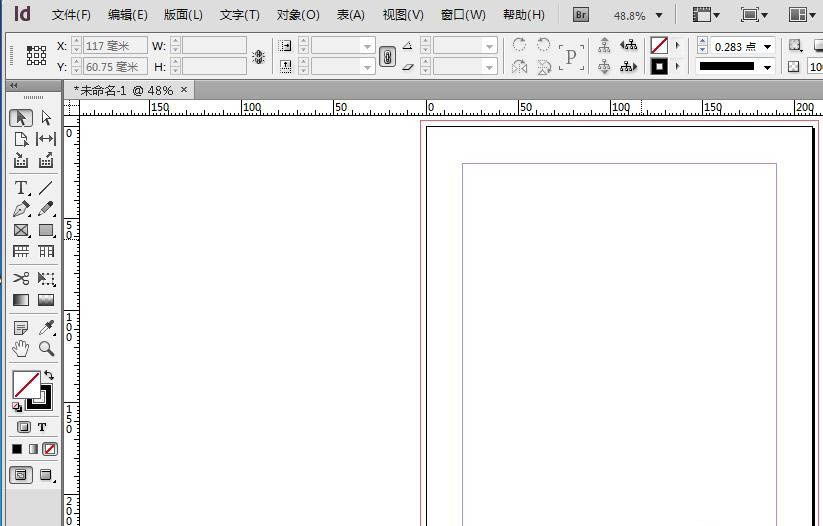823x526 pixels.
Task: Select the Gradient Swatch tool
Action: point(21,300)
